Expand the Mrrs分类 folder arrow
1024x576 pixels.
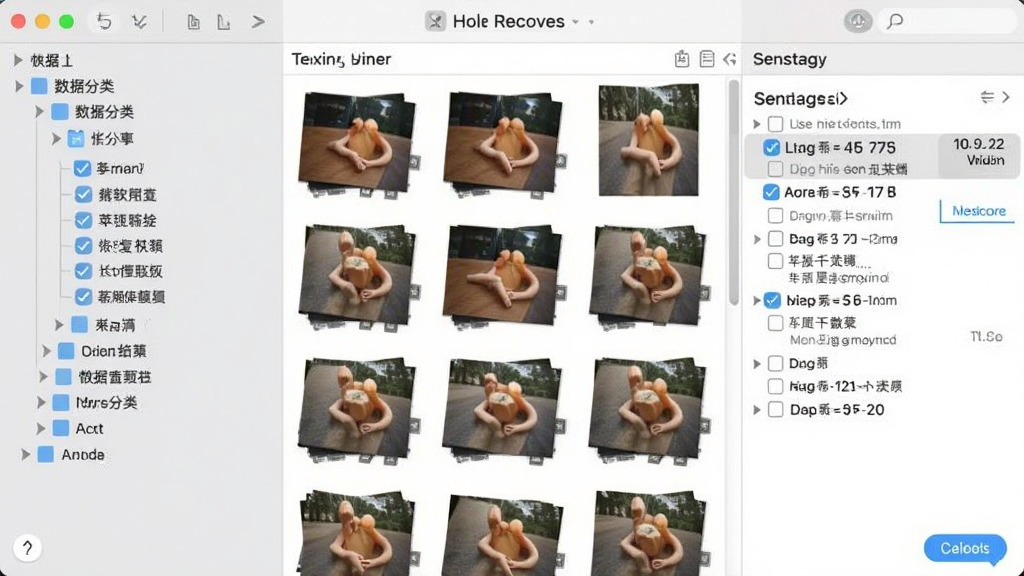point(40,402)
